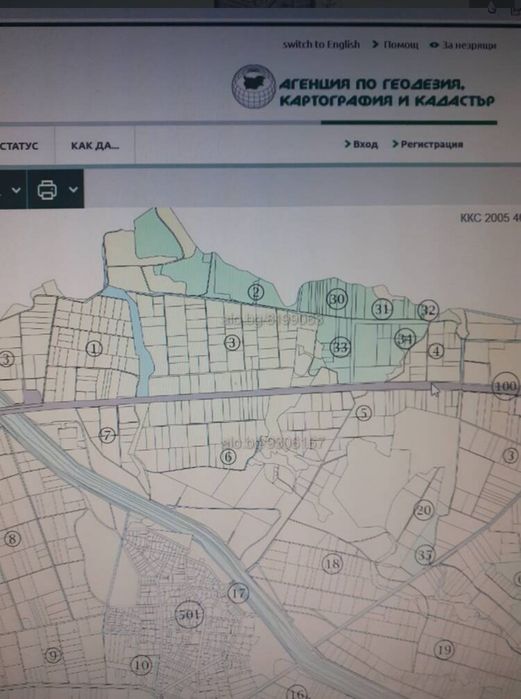Click block marker 6 on the map

point(228,456)
